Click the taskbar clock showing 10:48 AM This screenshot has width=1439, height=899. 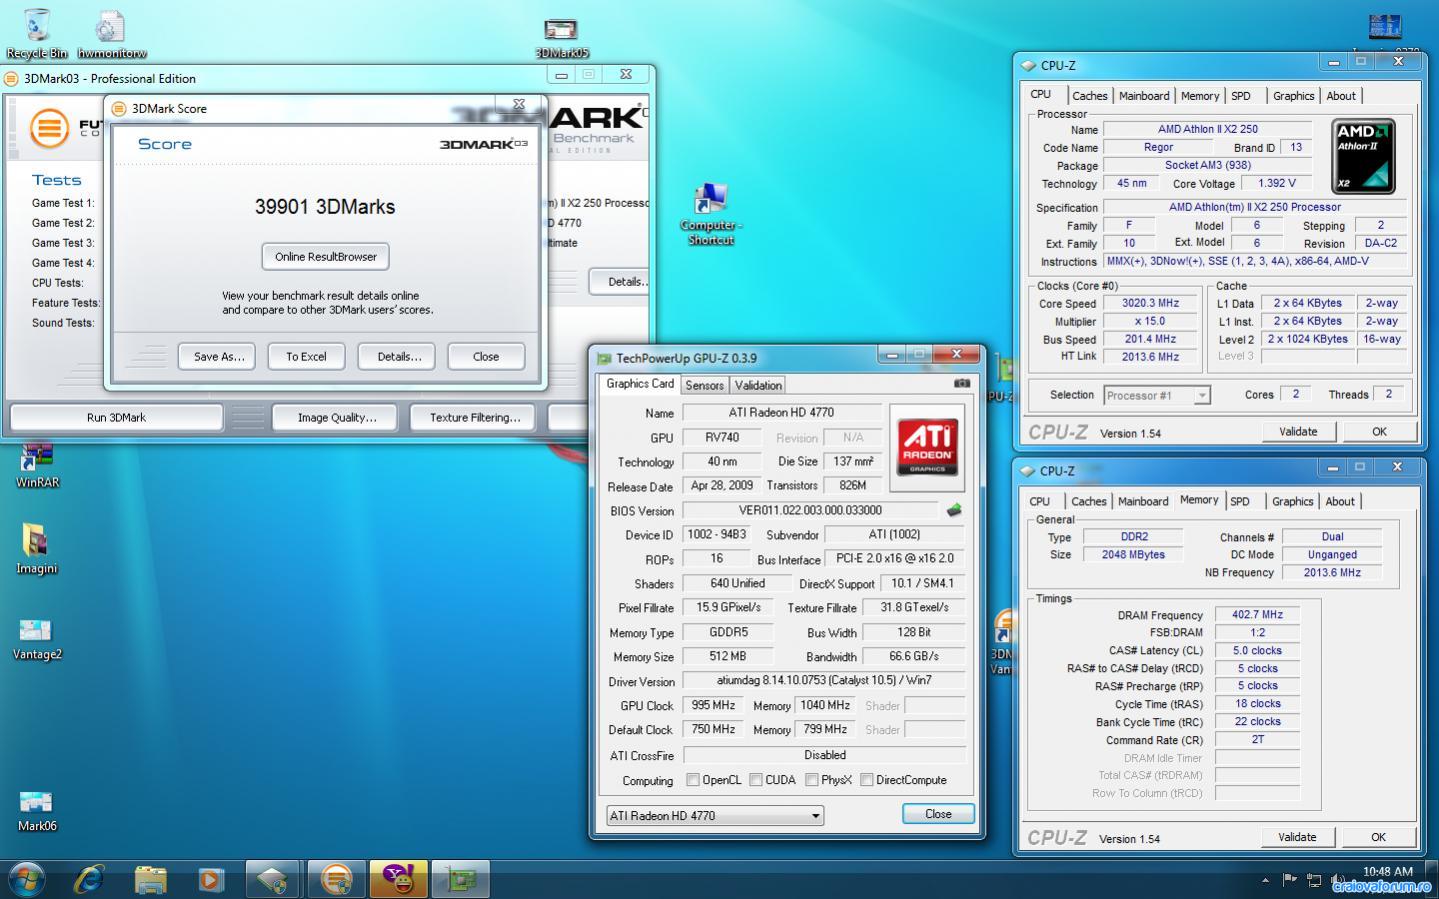pyautogui.click(x=1388, y=872)
